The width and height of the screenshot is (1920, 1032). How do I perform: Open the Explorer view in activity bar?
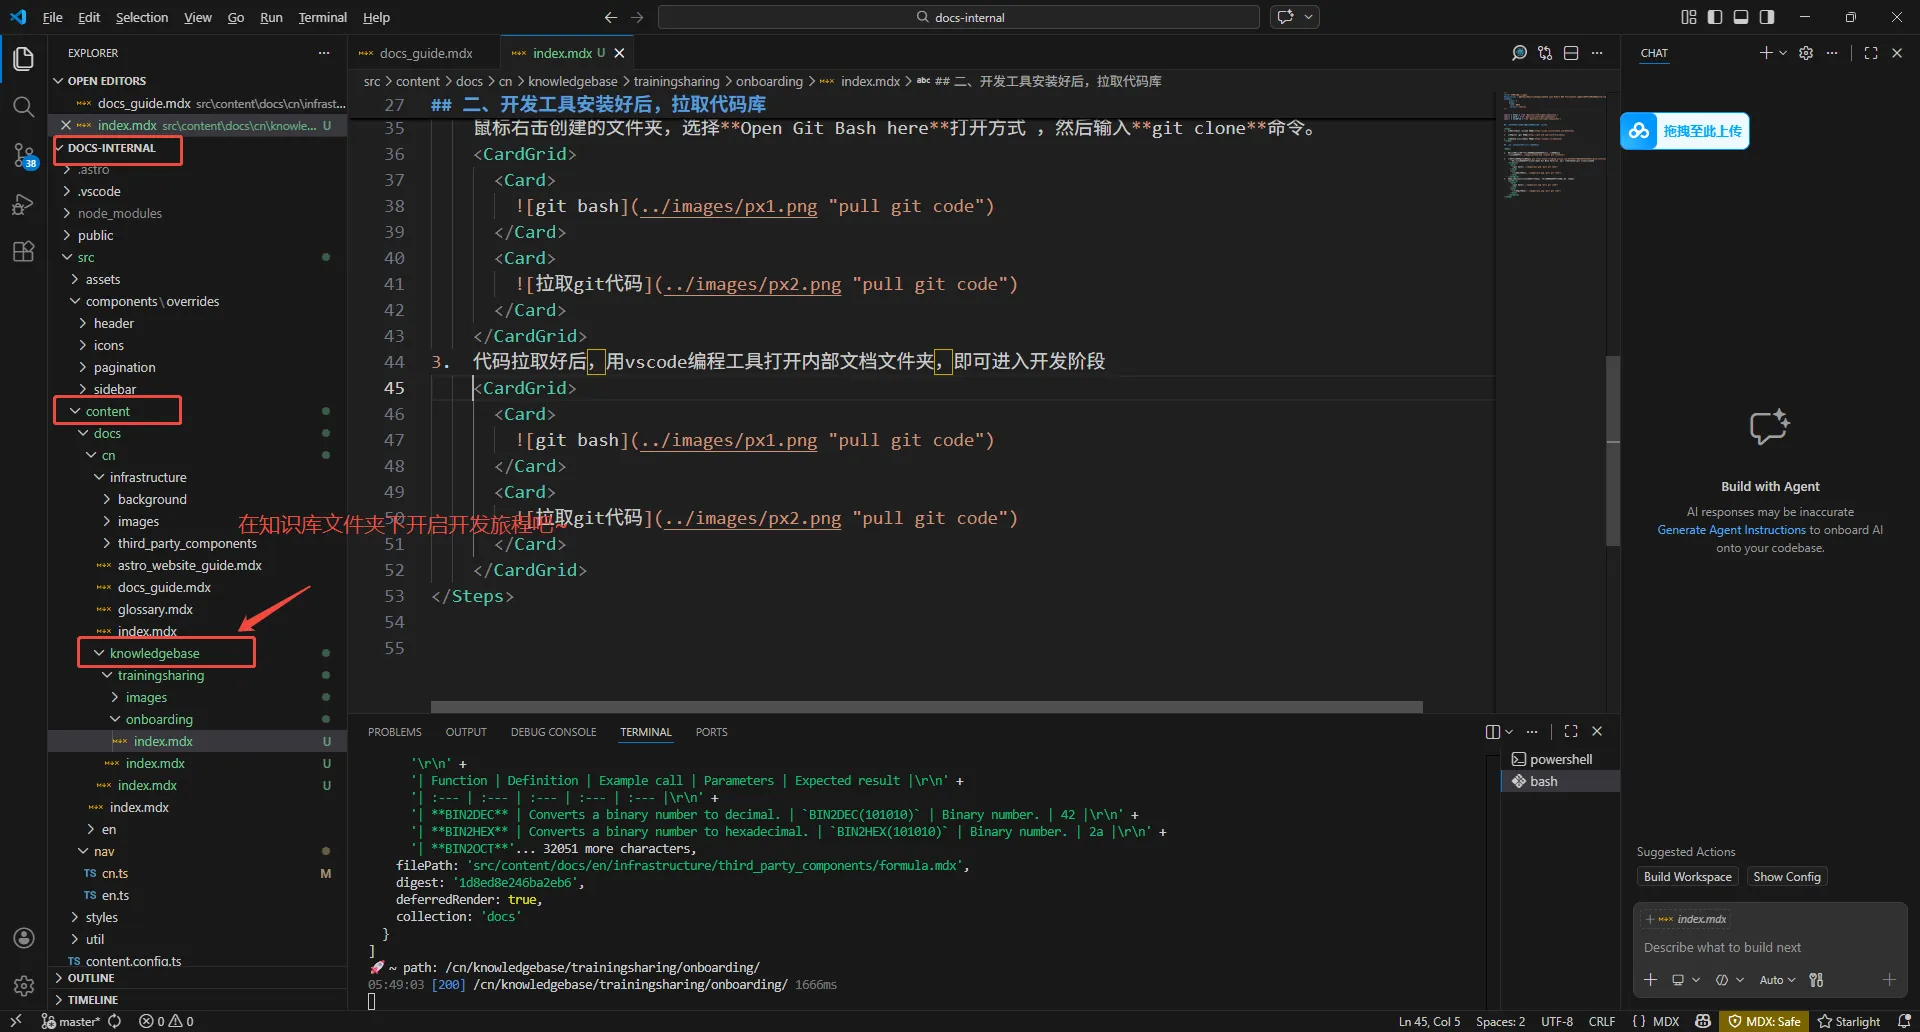click(24, 59)
